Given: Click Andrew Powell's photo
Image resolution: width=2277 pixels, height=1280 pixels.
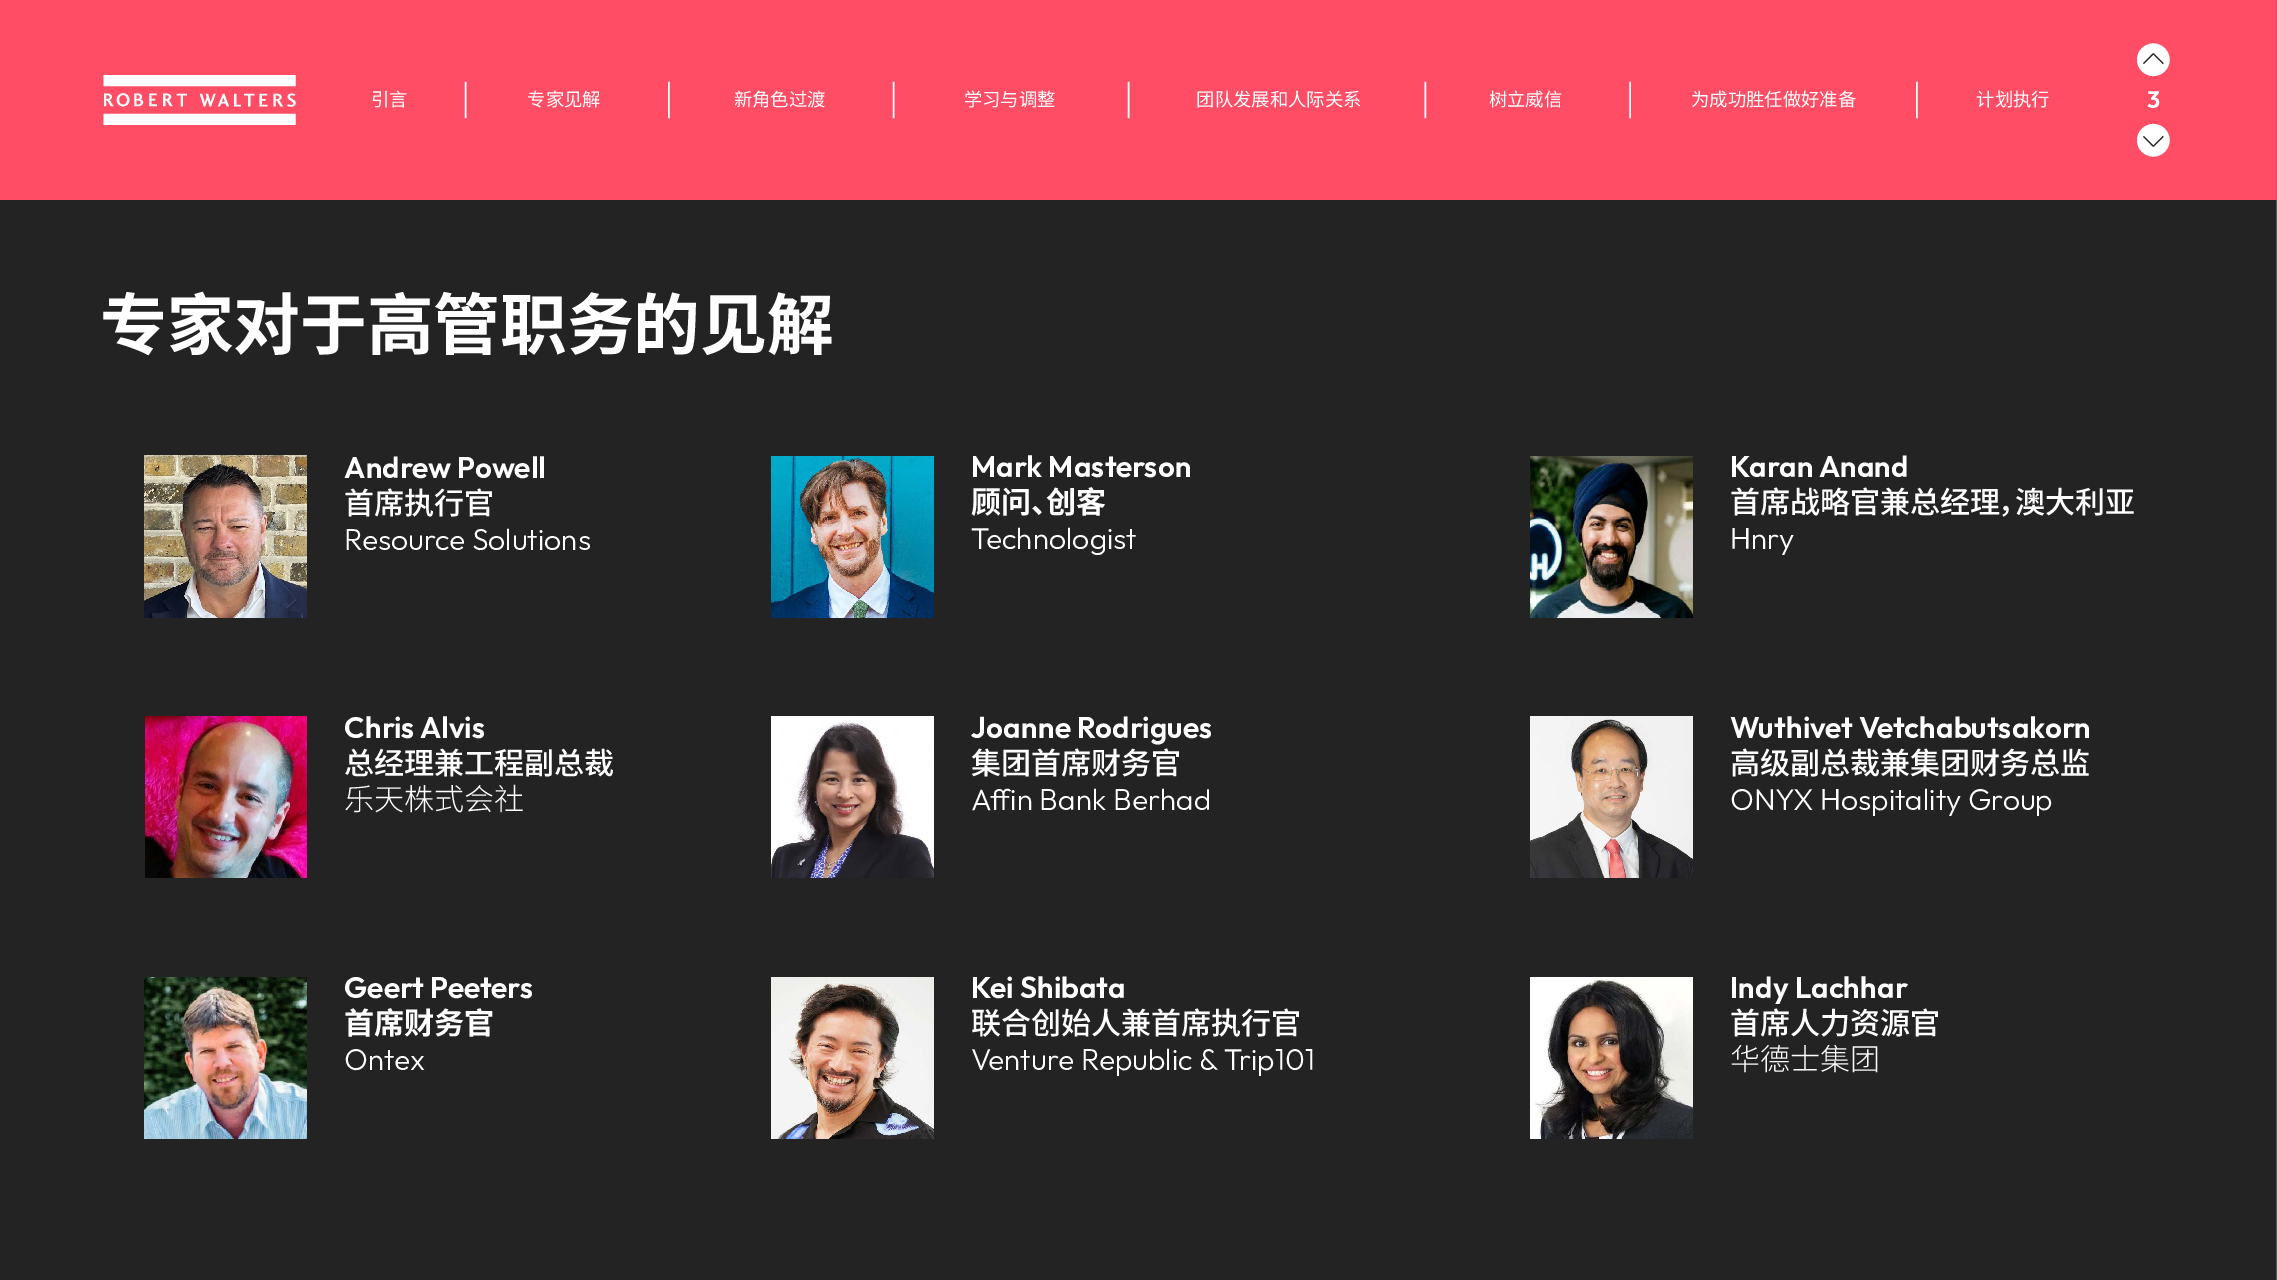Looking at the screenshot, I should [225, 536].
